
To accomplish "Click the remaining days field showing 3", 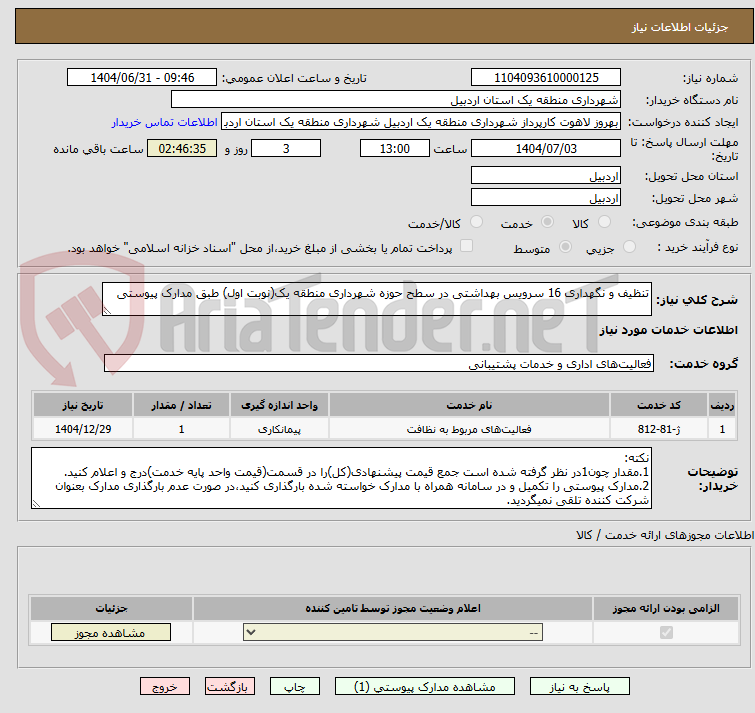I will click(286, 148).
